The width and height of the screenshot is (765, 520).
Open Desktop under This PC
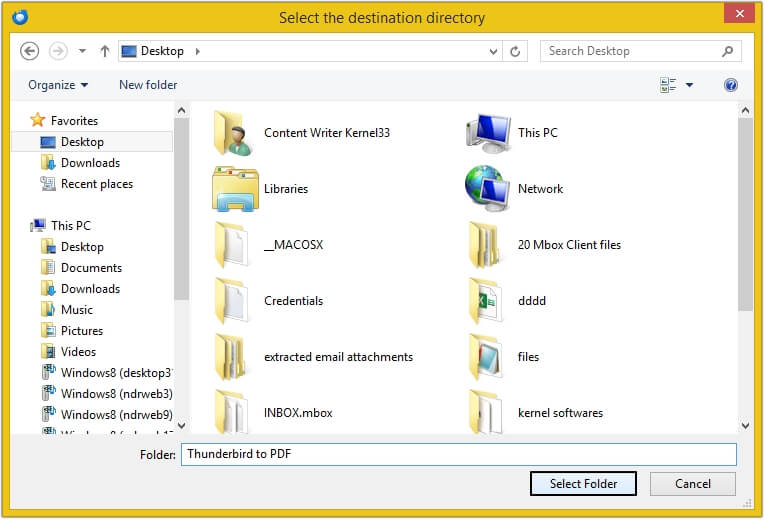pos(82,247)
